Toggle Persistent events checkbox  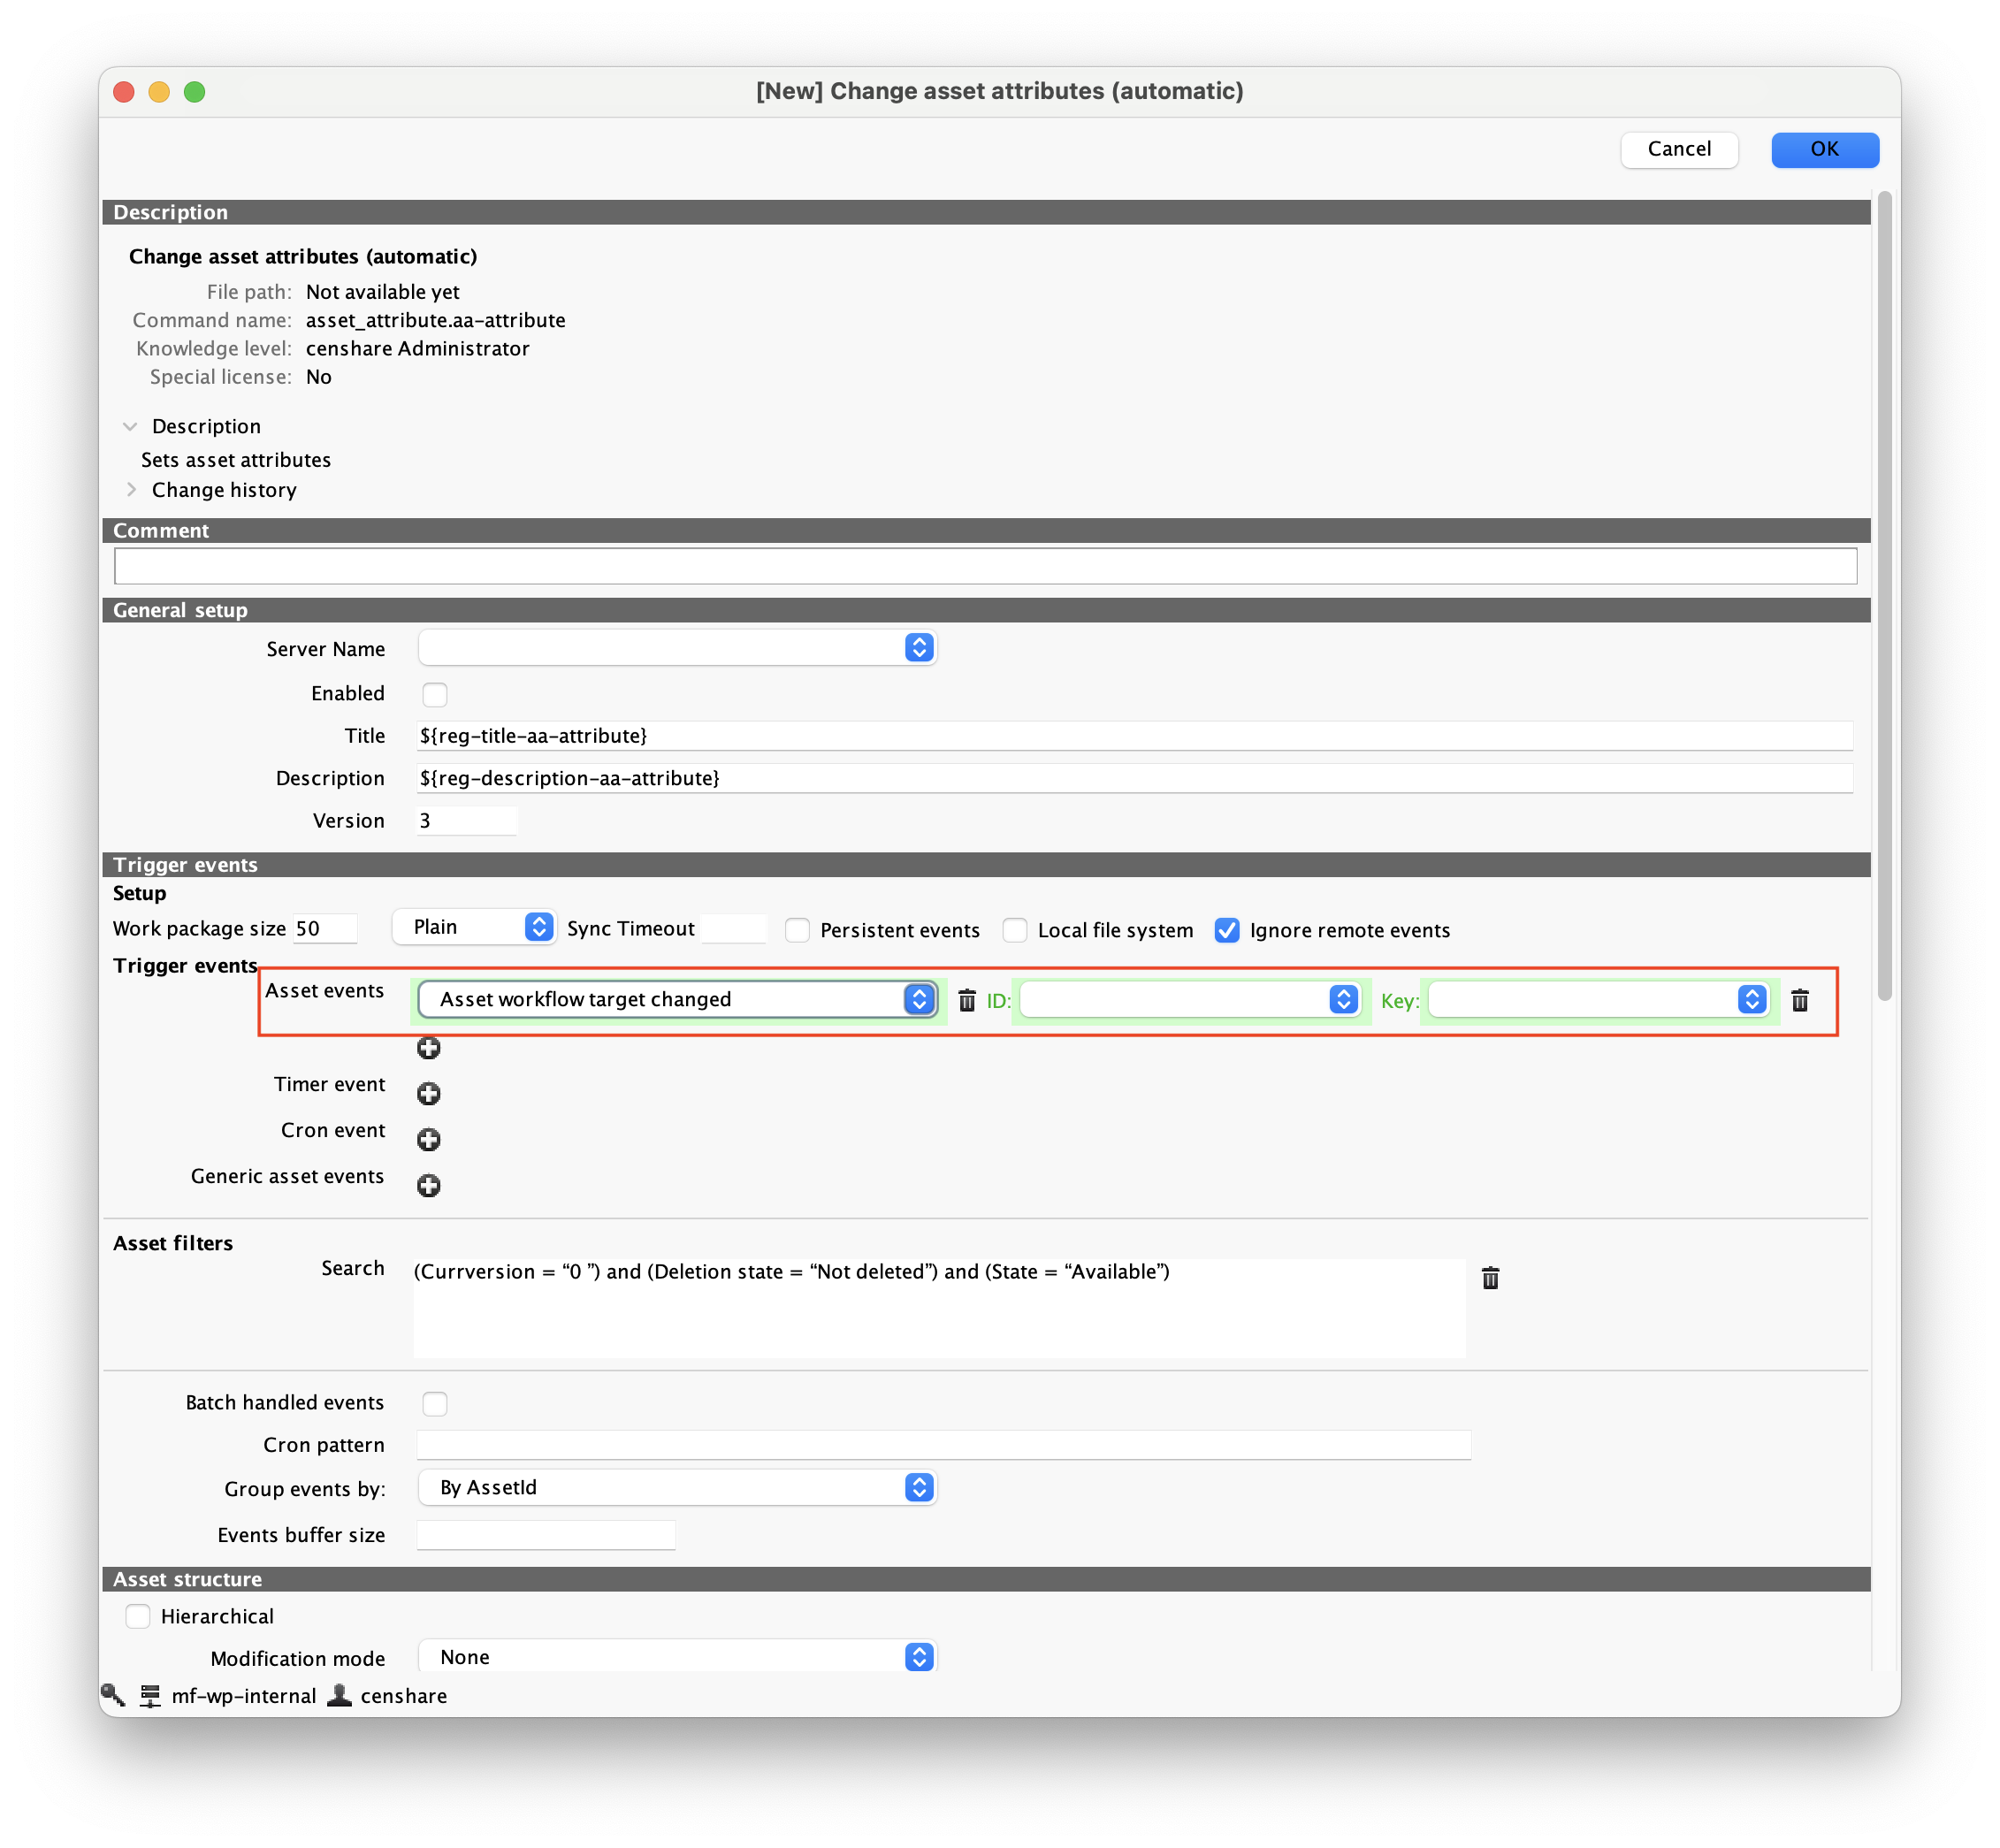797,930
